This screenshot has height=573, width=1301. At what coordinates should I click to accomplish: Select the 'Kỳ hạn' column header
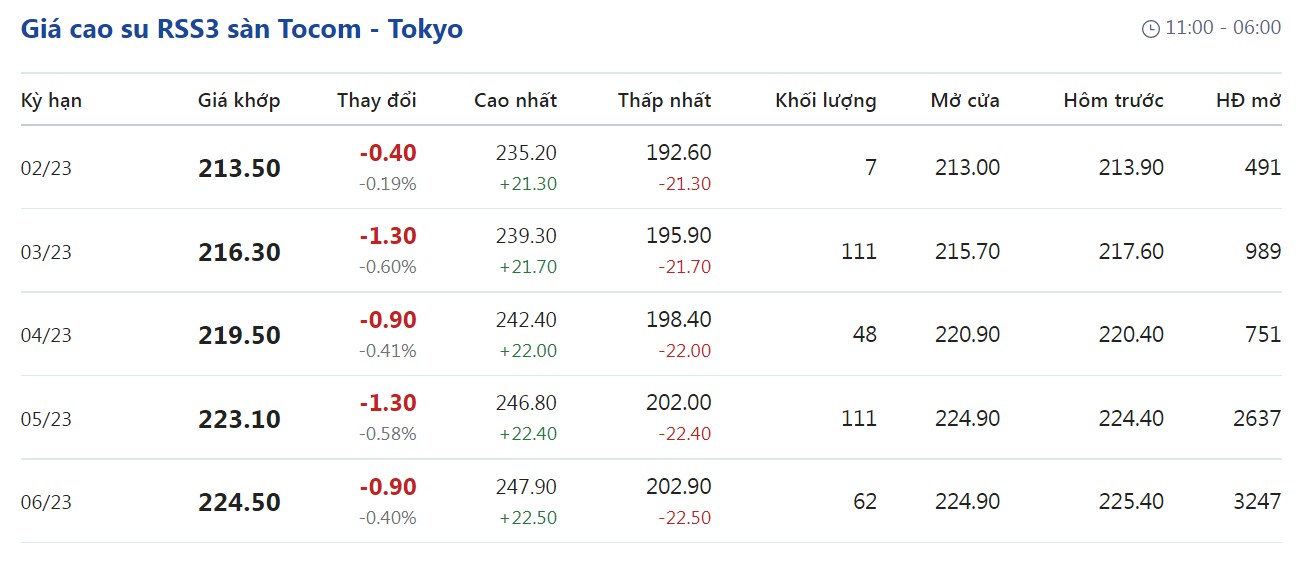(51, 100)
